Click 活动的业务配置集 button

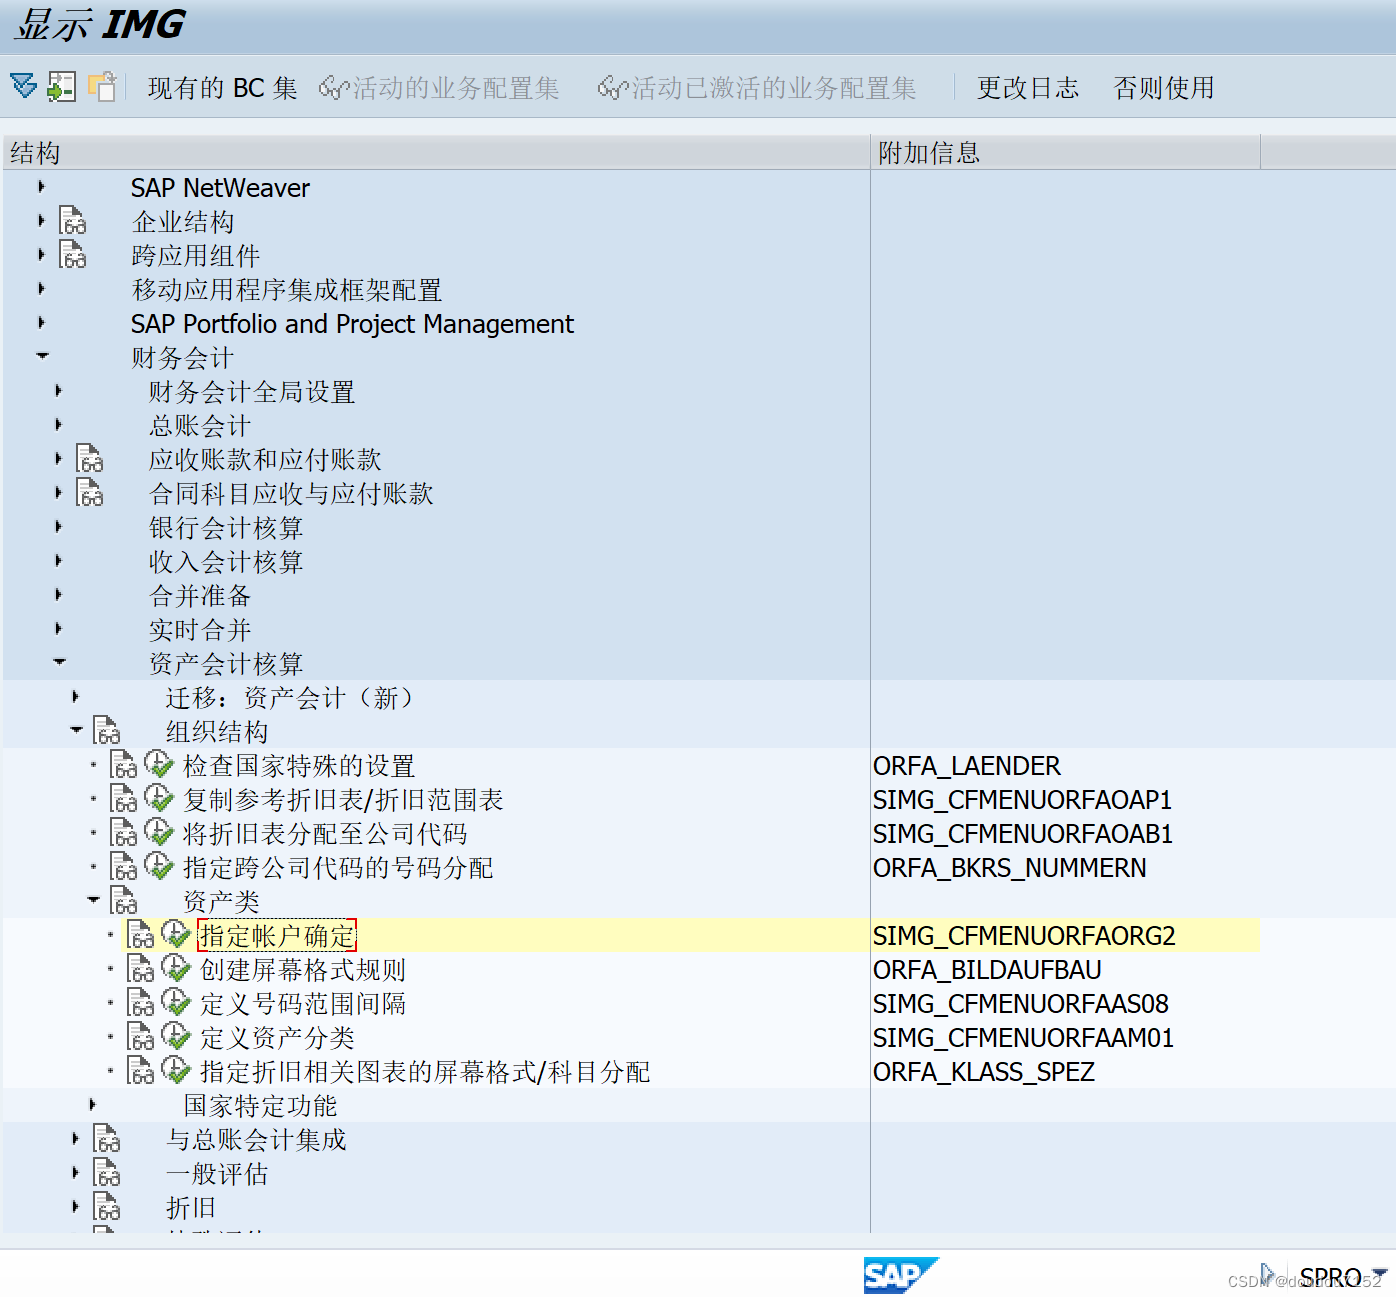tap(439, 88)
